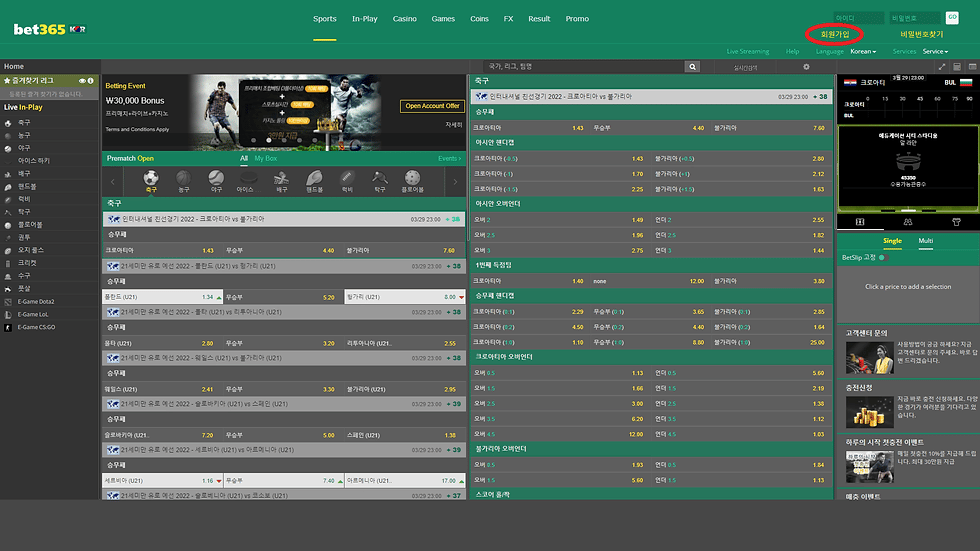Image resolution: width=980 pixels, height=551 pixels.
Task: Click the 비밀번호찾기 password recovery link
Action: pos(922,34)
